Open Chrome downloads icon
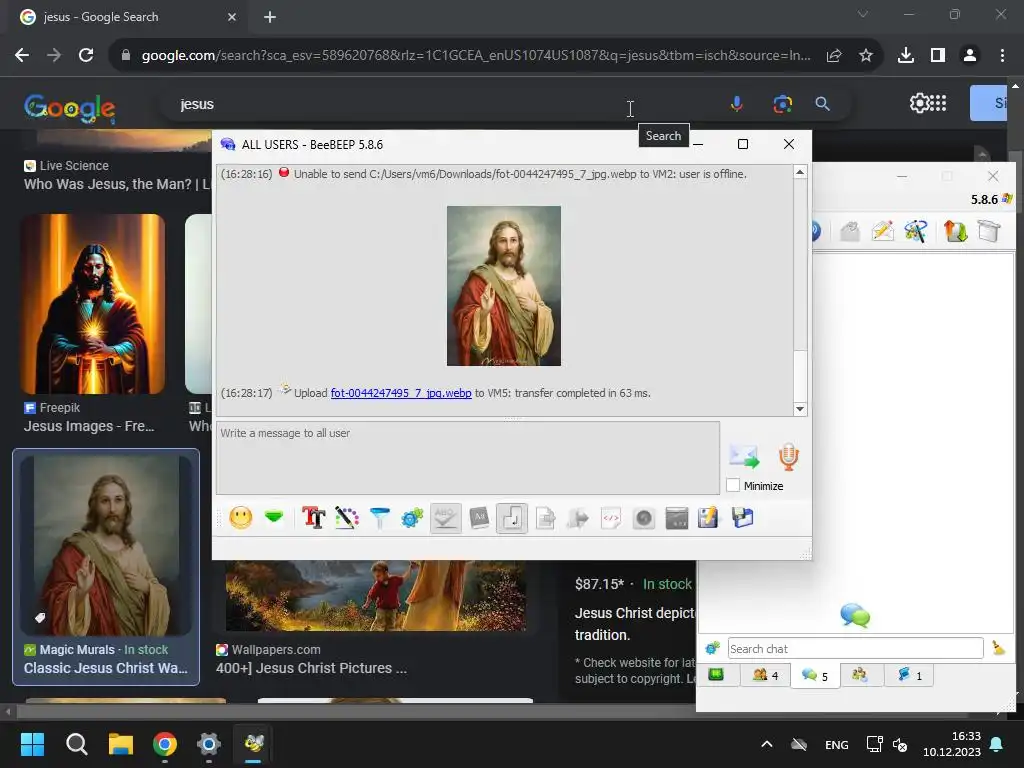The height and width of the screenshot is (768, 1024). click(906, 56)
